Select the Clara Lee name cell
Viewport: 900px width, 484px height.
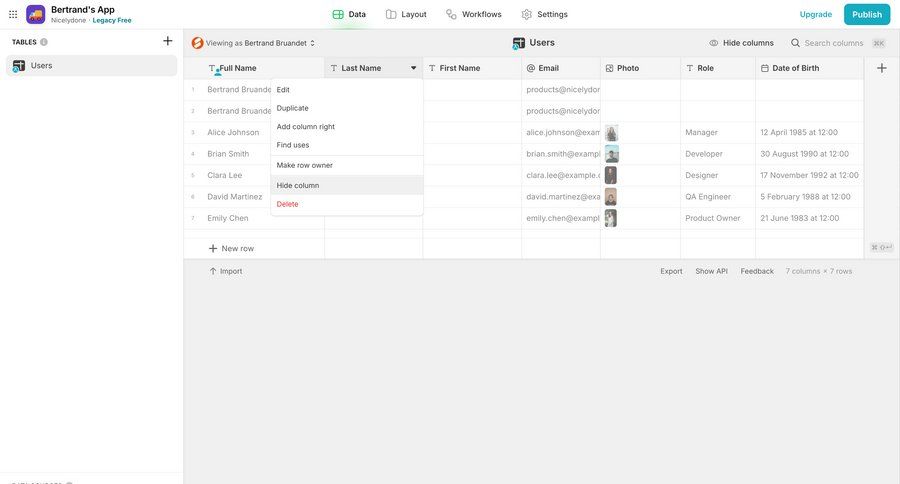tap(224, 175)
